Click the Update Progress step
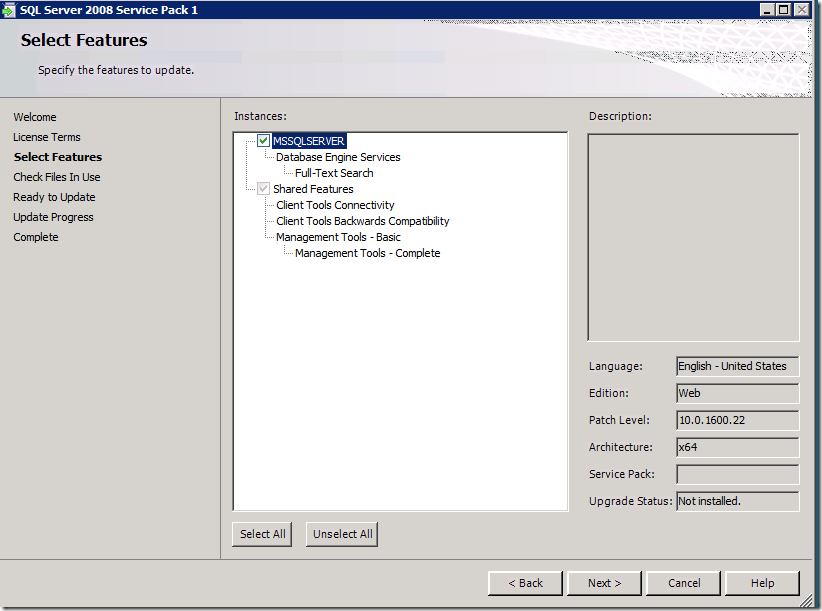Viewport: 822px width, 611px height. [x=53, y=217]
